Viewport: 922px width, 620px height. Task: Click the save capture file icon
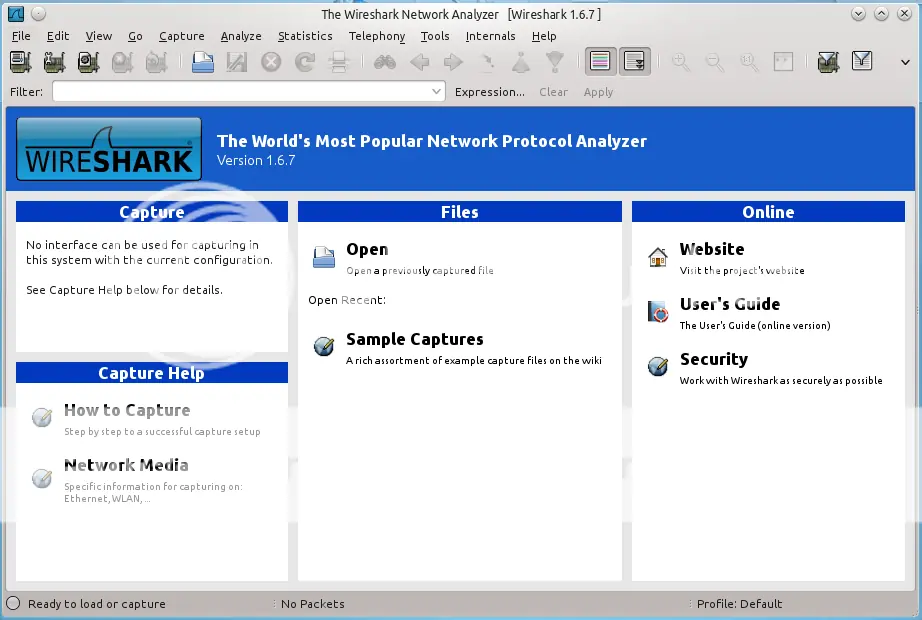(x=236, y=62)
